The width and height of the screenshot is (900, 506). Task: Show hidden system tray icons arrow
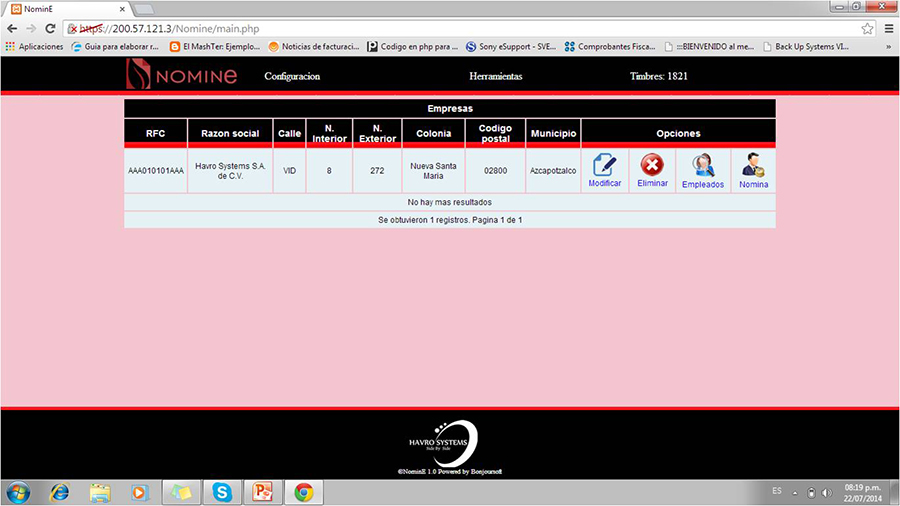(x=794, y=492)
